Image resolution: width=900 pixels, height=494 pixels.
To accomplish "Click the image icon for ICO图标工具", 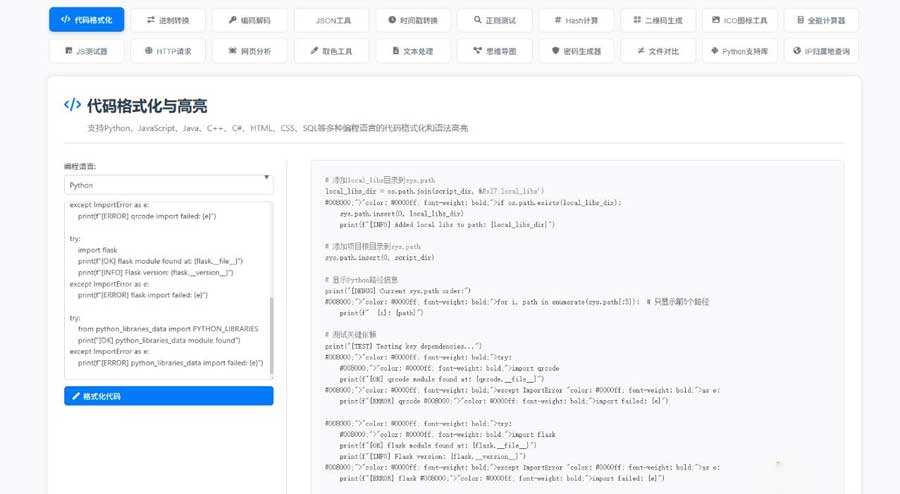I will pos(716,20).
